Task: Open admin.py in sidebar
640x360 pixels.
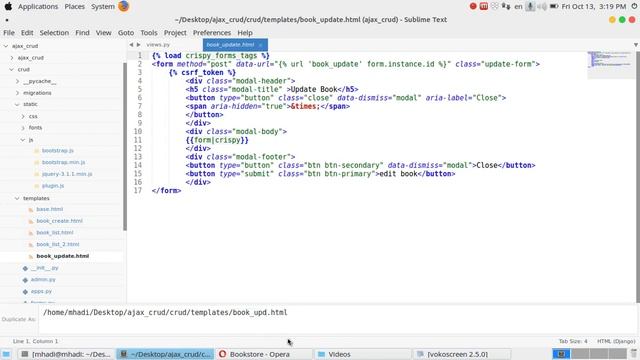Action: [x=43, y=280]
